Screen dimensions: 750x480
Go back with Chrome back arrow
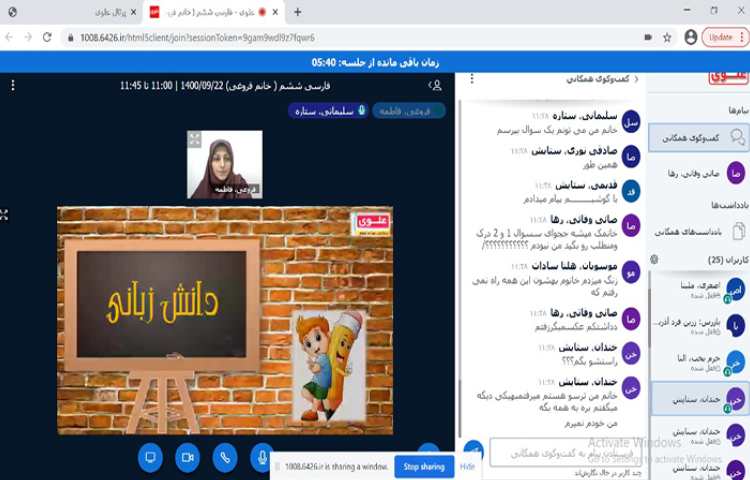[x=9, y=37]
